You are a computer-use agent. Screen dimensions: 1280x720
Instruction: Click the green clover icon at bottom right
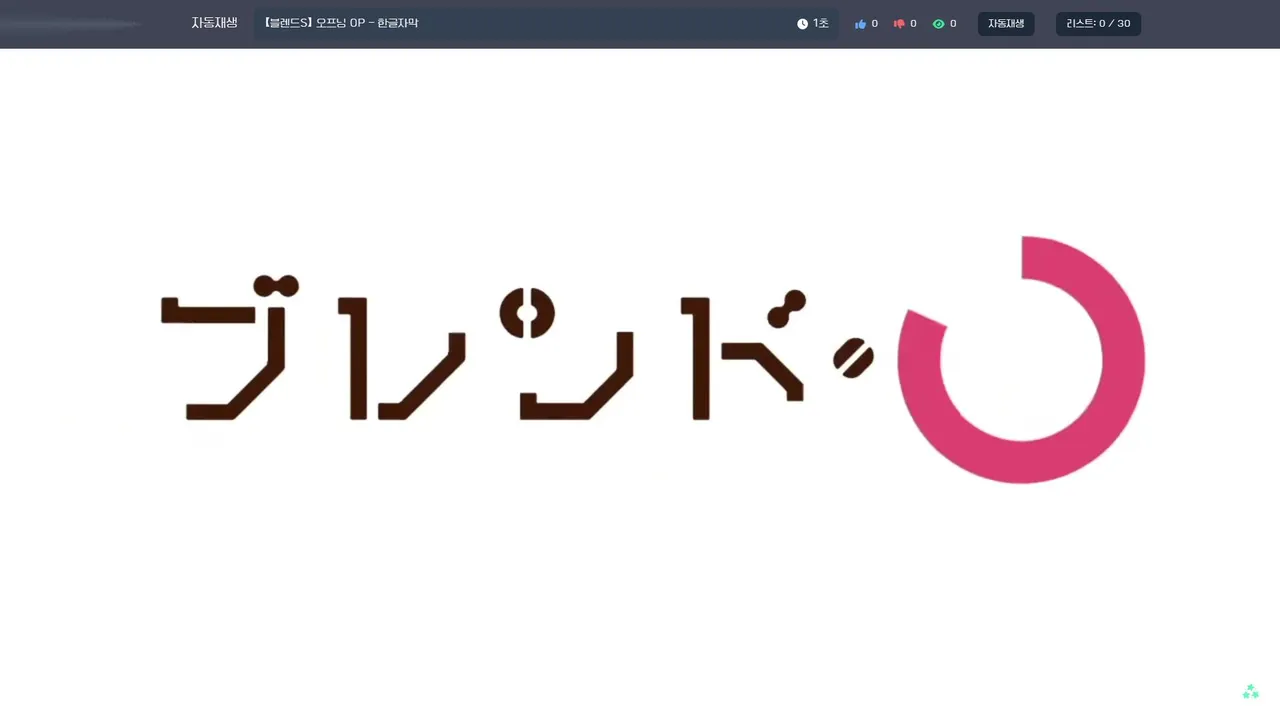tap(1250, 691)
